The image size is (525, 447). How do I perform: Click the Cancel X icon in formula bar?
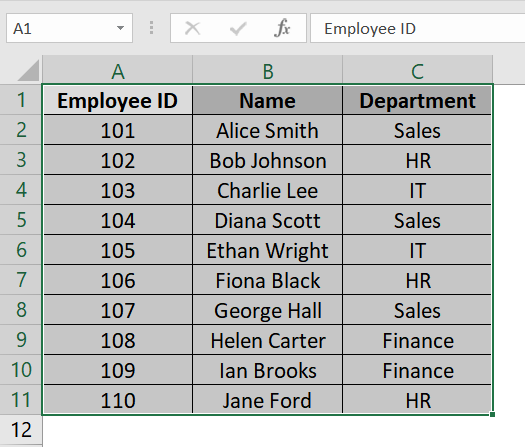click(x=193, y=28)
